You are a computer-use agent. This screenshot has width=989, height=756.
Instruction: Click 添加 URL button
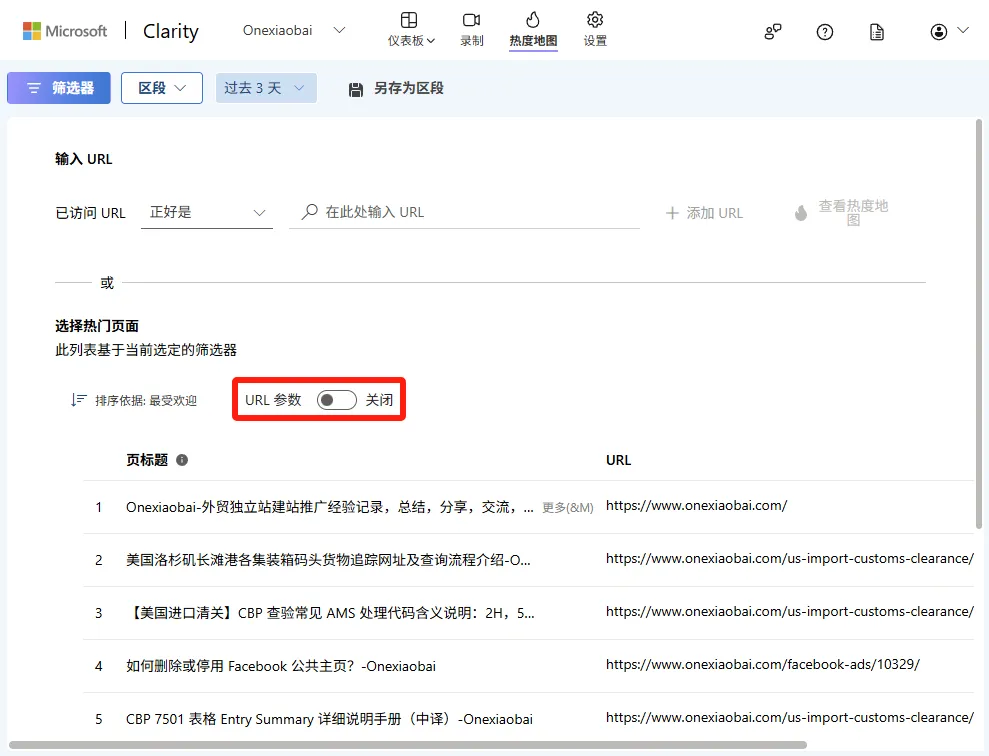705,213
